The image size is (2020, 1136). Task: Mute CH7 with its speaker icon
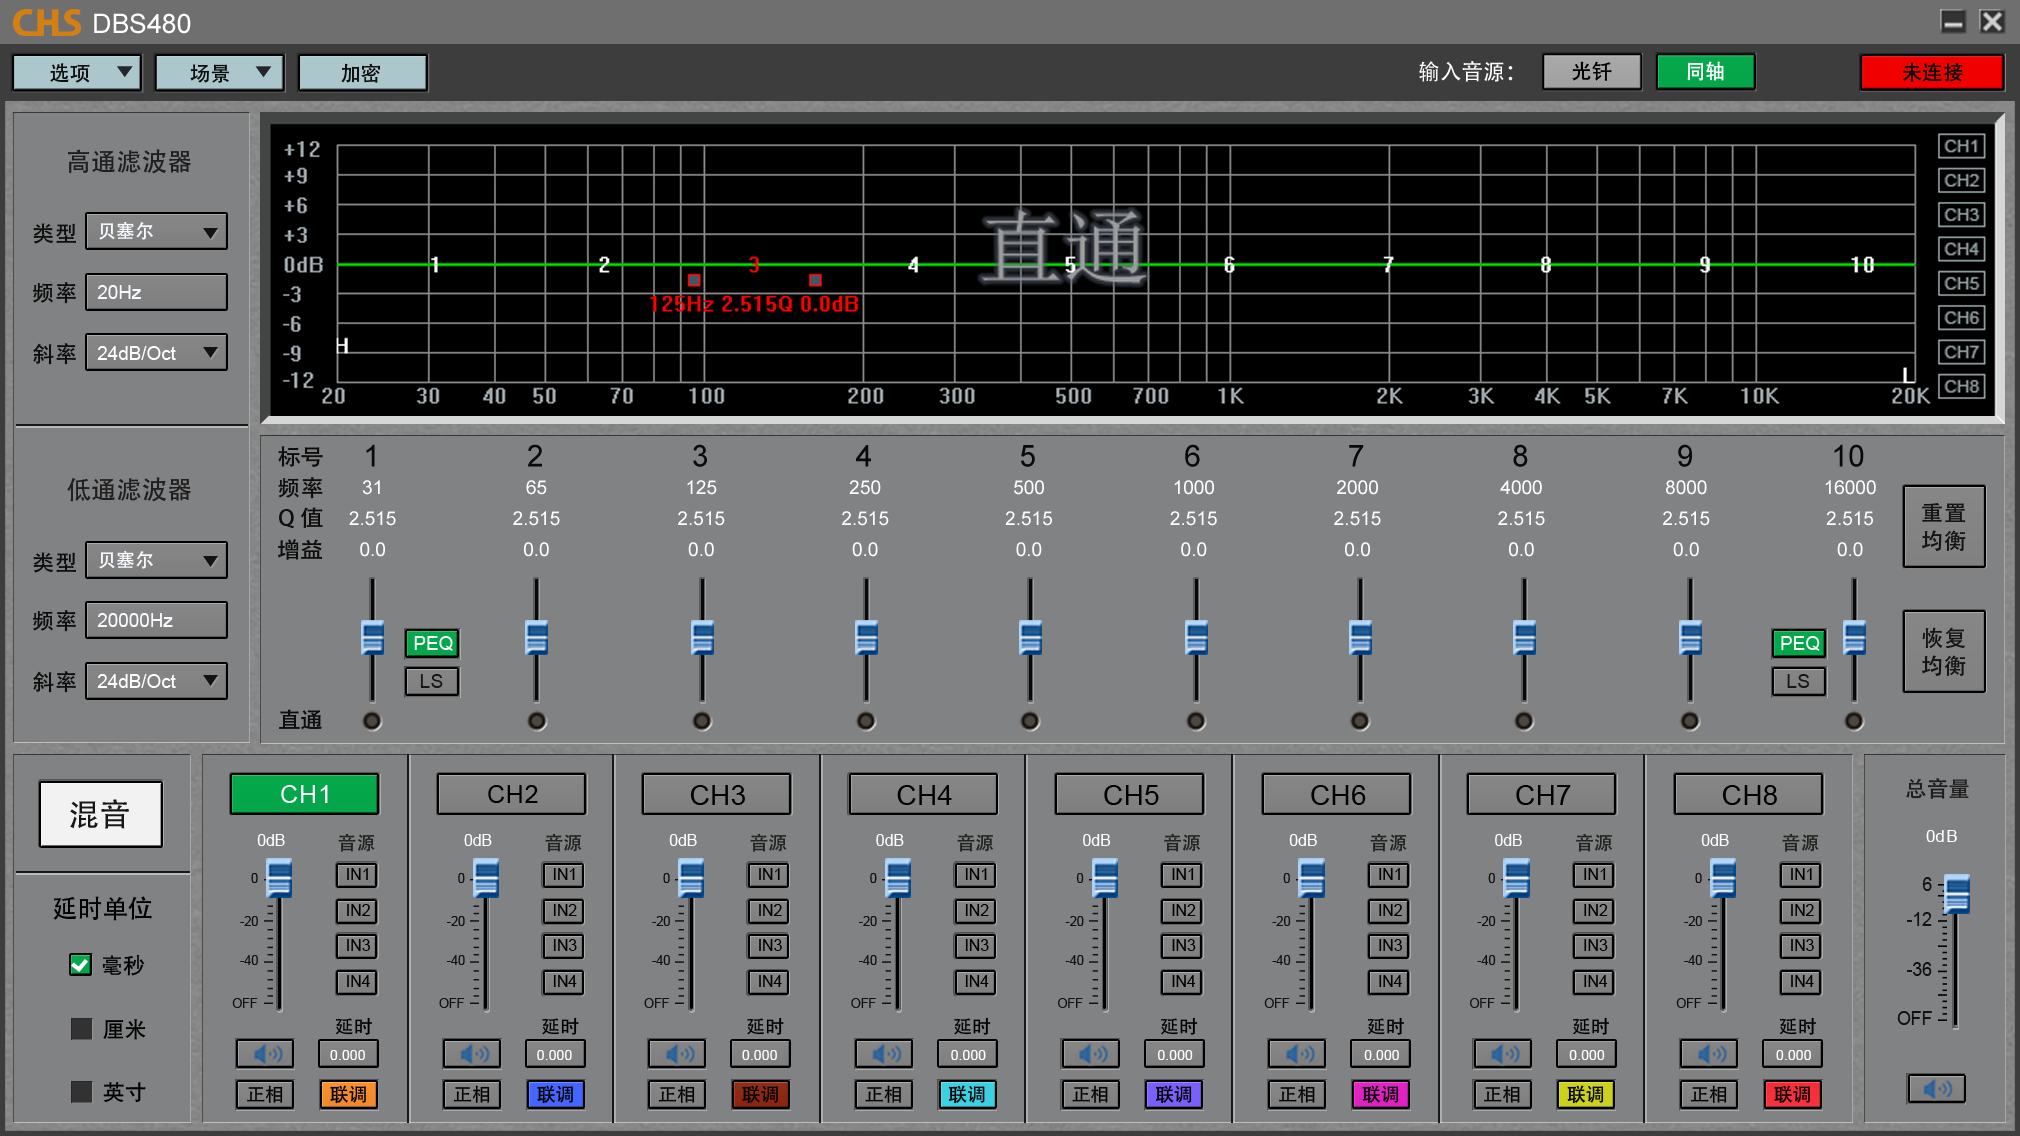[1502, 1054]
